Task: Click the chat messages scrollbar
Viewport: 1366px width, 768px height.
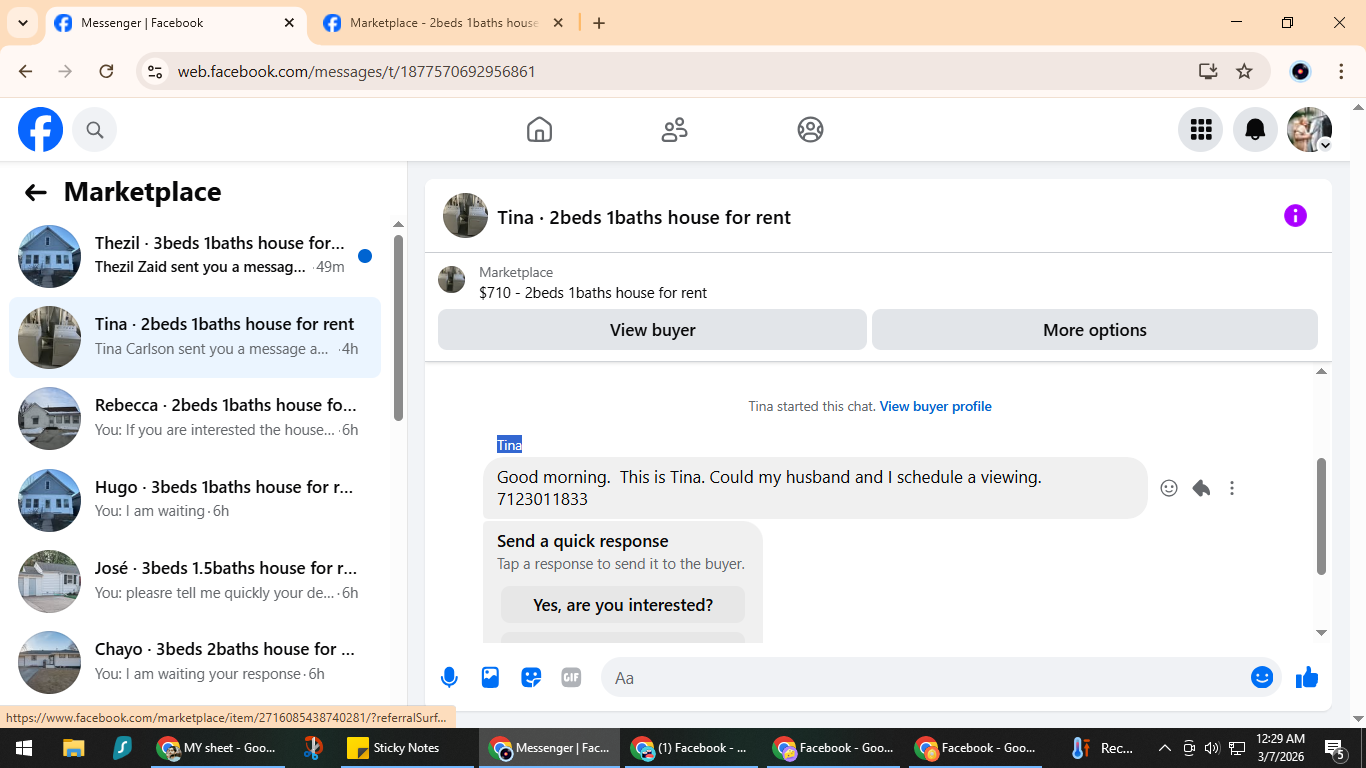Action: [1321, 516]
